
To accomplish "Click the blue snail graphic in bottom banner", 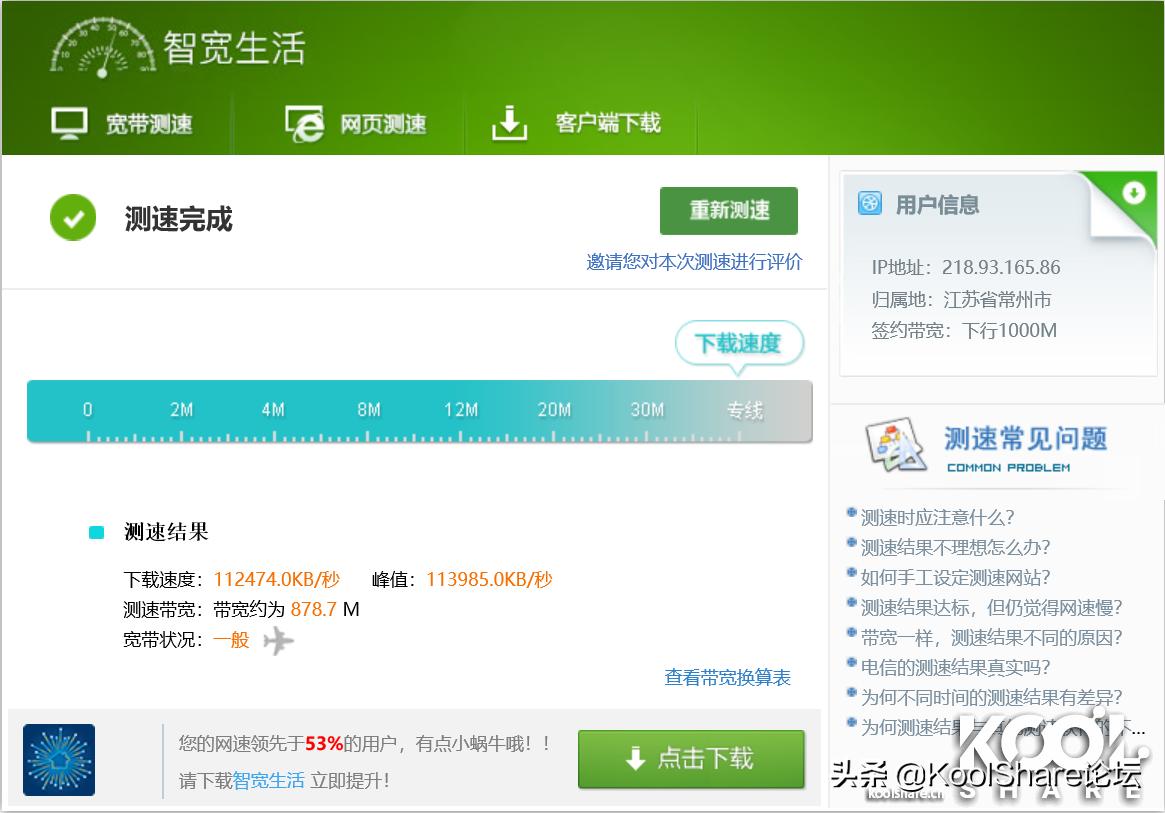I will [x=59, y=760].
